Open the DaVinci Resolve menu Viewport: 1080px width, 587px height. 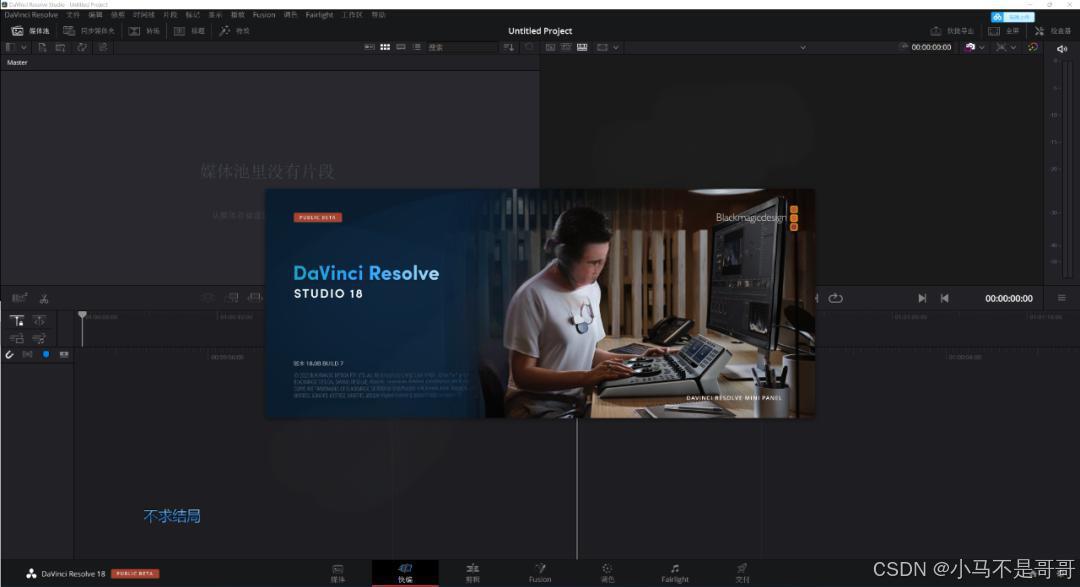pos(31,14)
